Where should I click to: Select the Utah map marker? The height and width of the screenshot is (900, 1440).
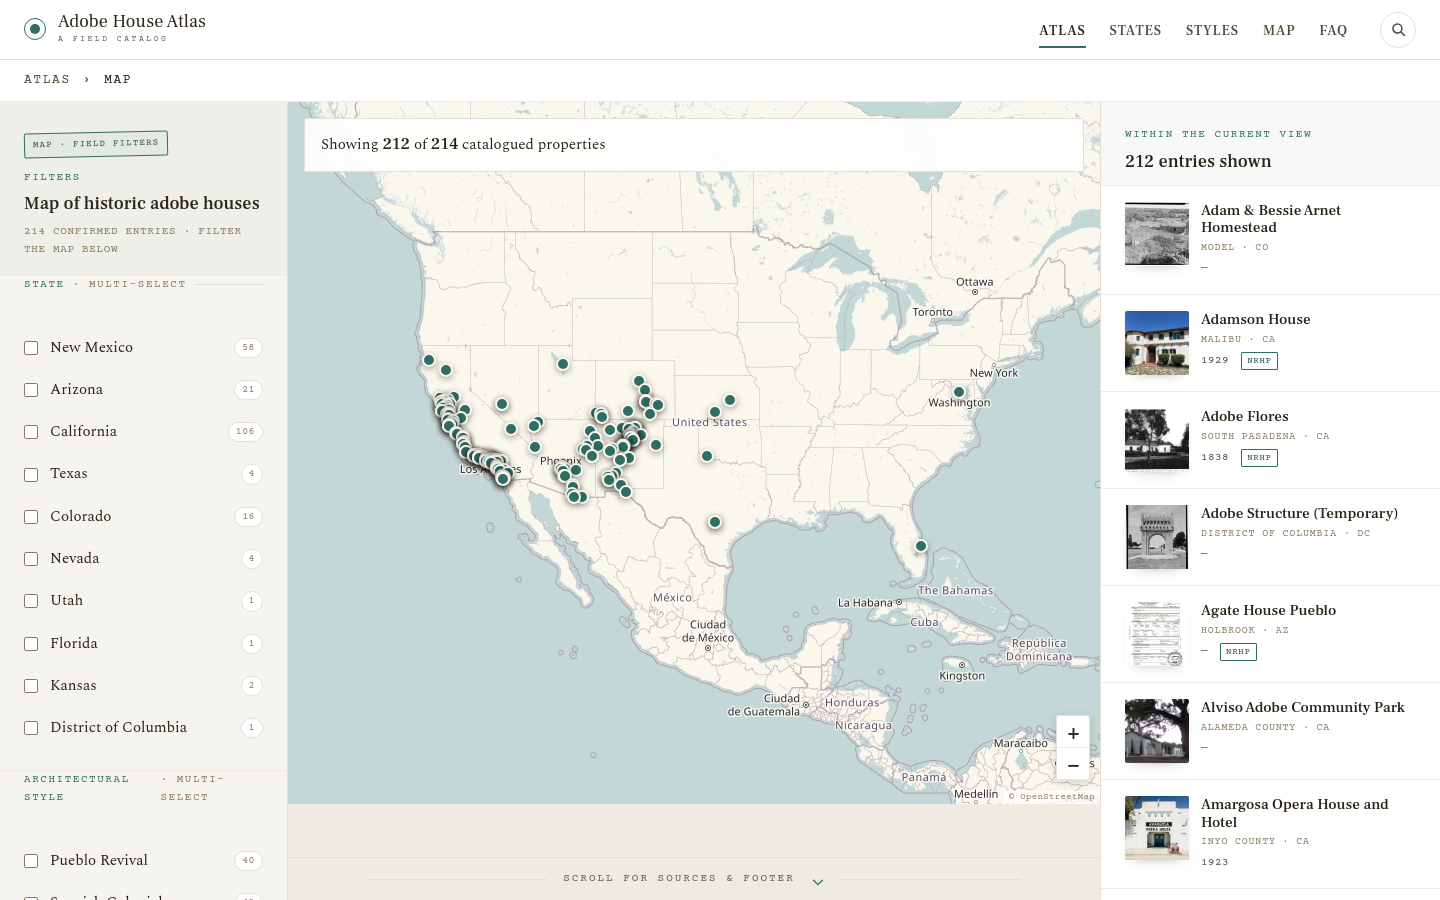click(x=563, y=364)
